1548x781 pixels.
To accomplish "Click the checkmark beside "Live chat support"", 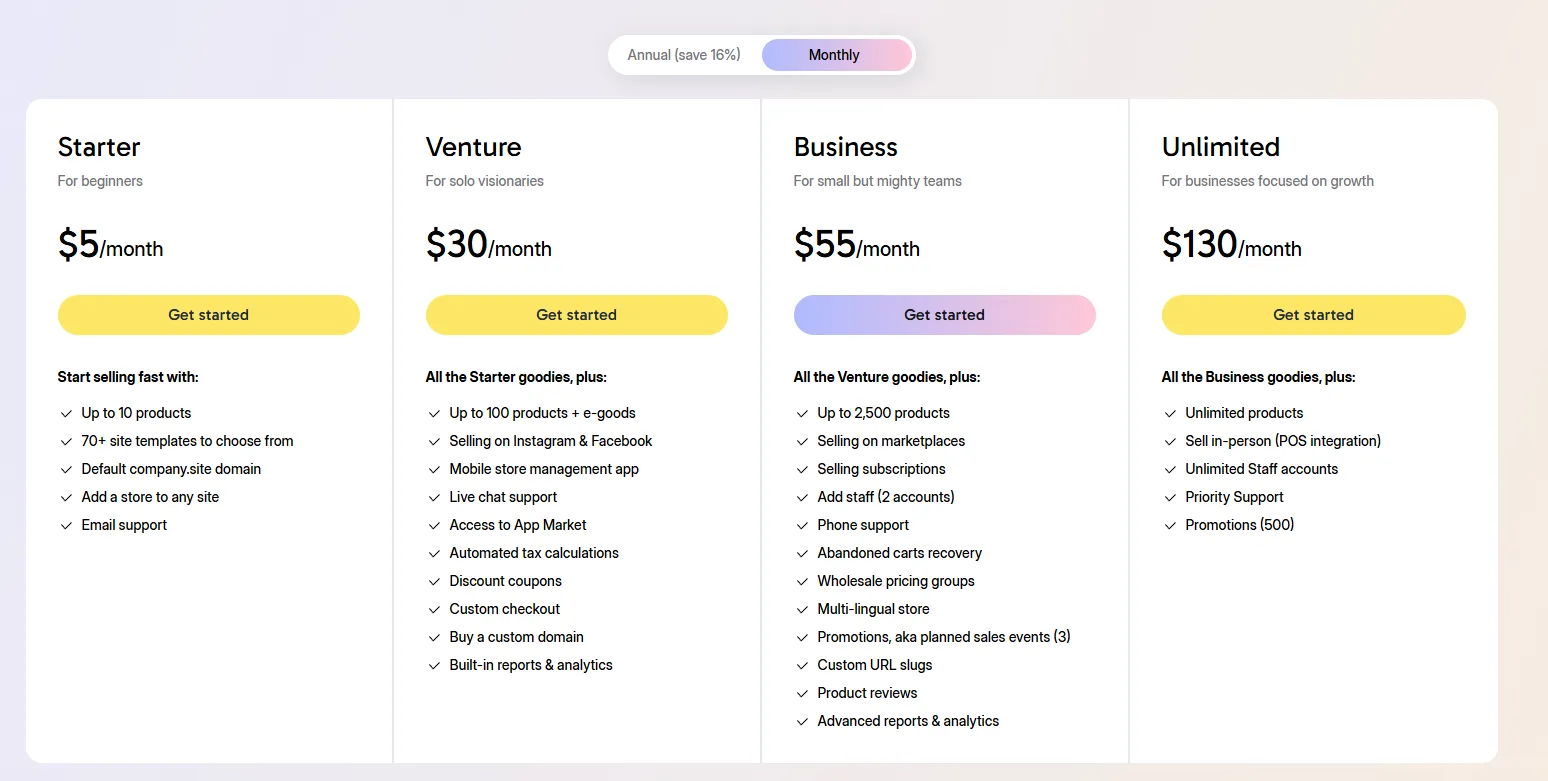I will pyautogui.click(x=434, y=496).
